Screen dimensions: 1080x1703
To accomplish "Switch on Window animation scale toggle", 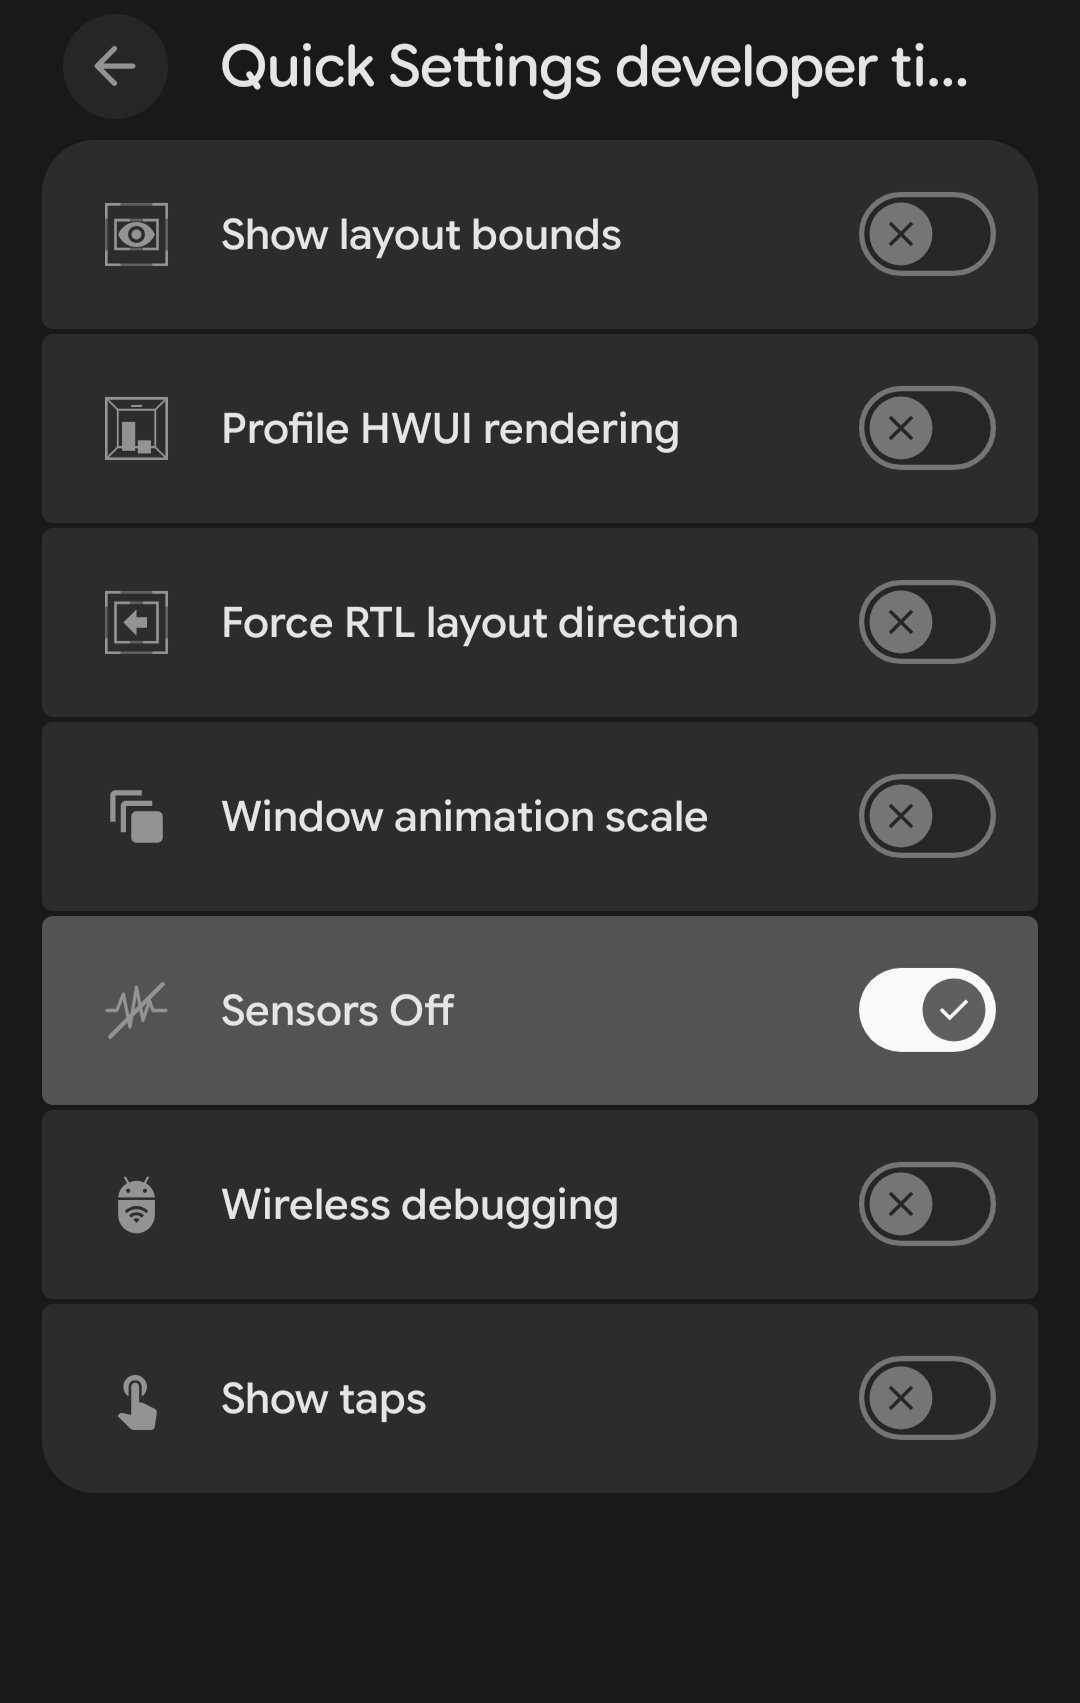I will 926,816.
